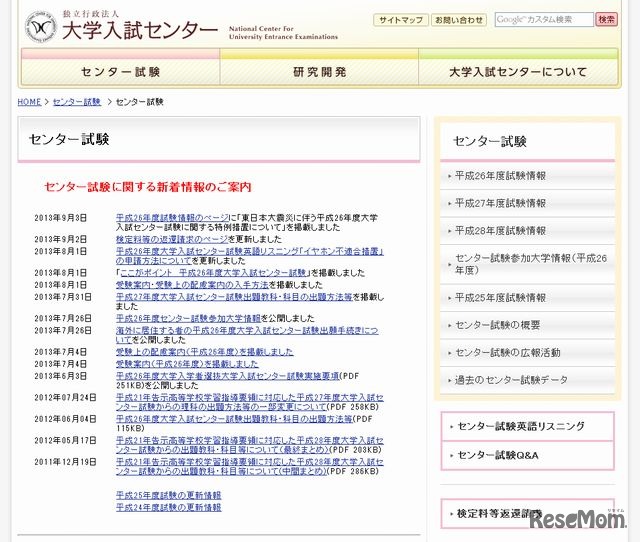Open sidebar item センター試験の概要
The height and width of the screenshot is (542, 640).
tap(527, 325)
